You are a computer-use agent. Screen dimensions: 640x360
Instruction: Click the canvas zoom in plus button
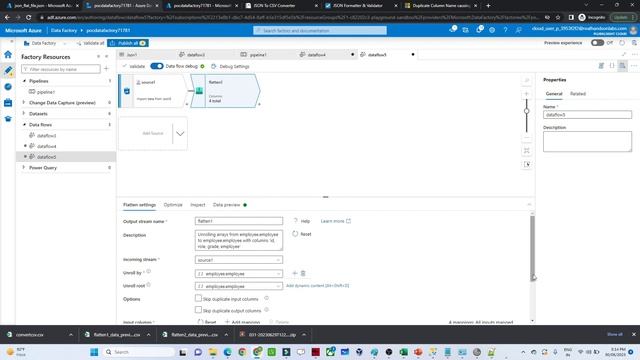coord(527,94)
